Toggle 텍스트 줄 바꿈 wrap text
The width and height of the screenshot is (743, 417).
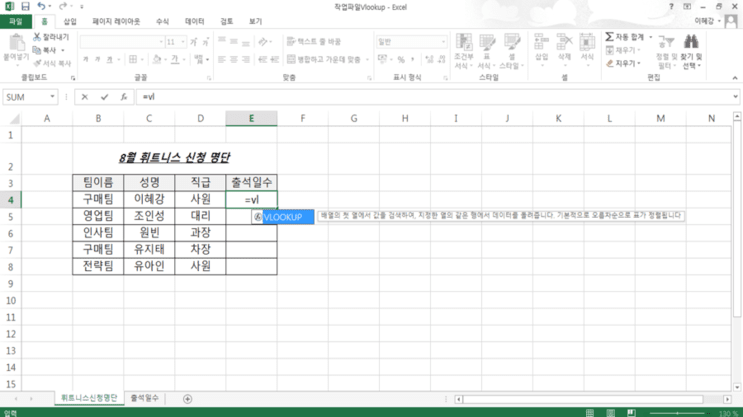(314, 42)
